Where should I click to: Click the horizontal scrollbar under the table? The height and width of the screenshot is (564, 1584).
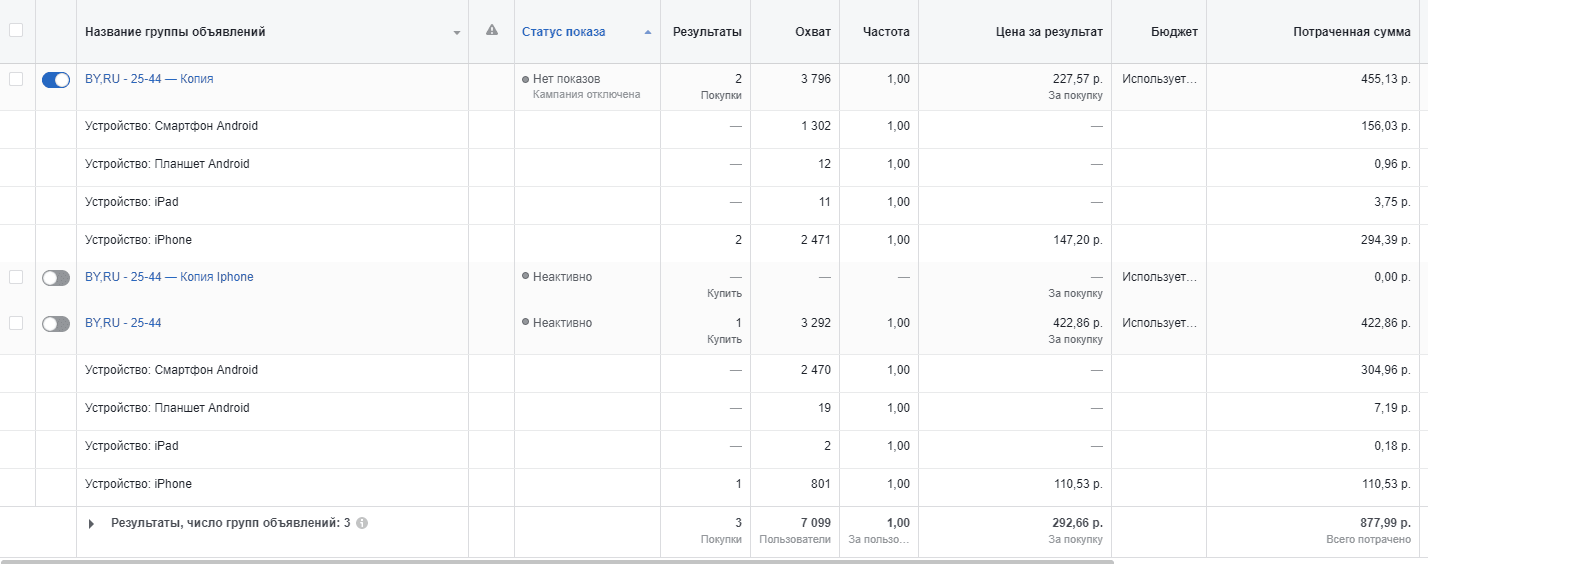pyautogui.click(x=557, y=561)
